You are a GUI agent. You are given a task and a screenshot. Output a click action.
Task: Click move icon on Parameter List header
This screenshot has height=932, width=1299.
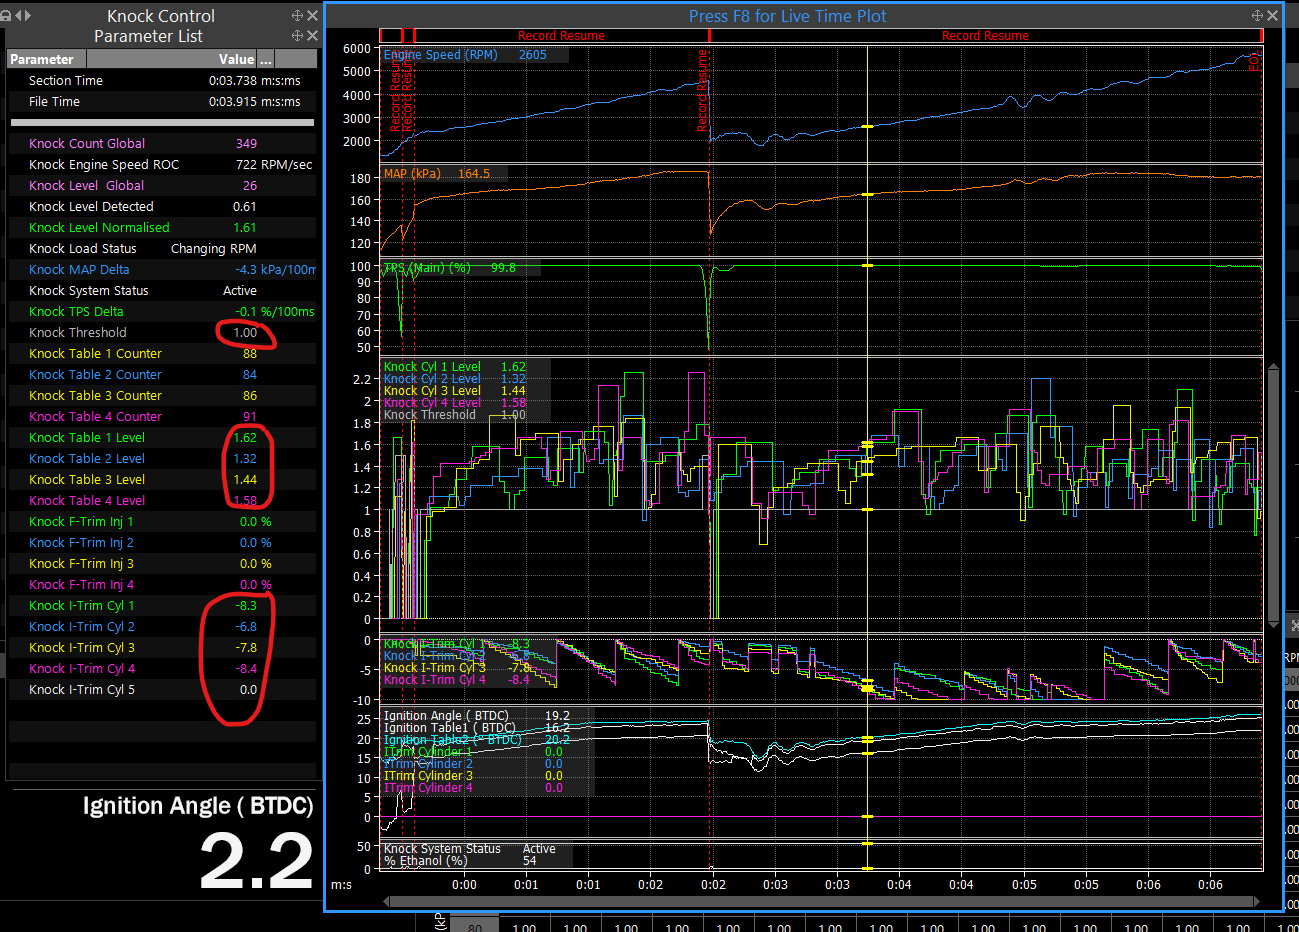297,36
